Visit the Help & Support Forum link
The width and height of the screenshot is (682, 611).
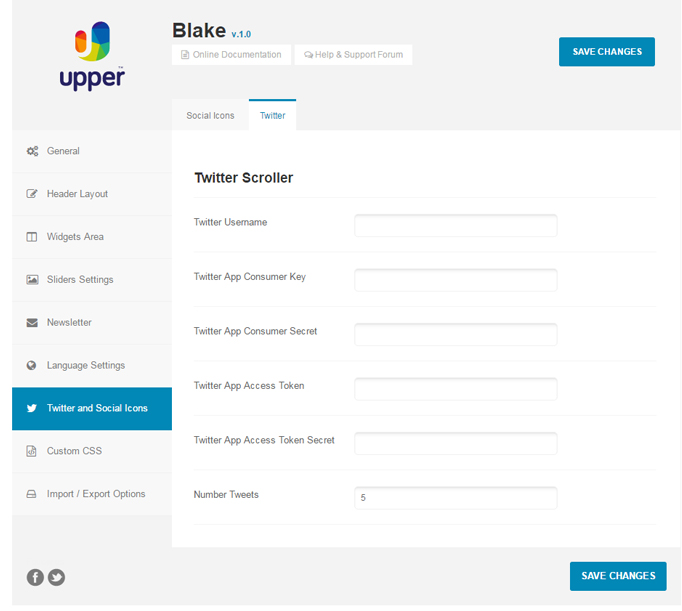(353, 55)
